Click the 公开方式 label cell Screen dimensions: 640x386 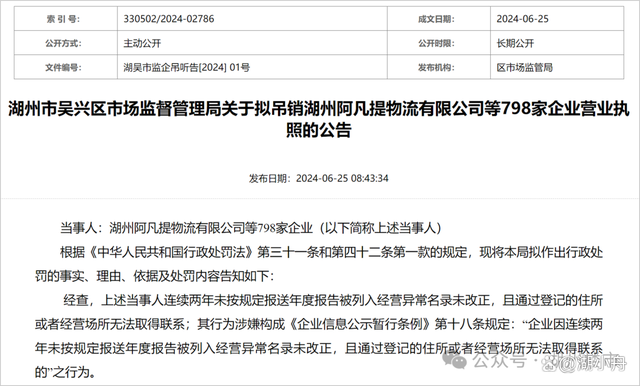pos(66,43)
